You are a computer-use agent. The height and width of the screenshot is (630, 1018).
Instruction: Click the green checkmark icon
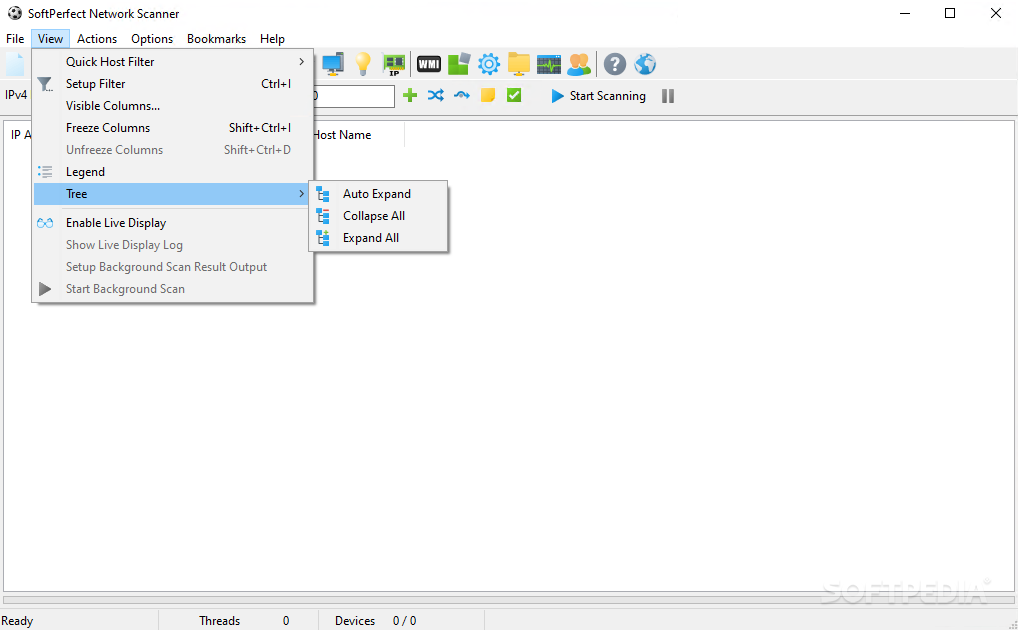(514, 95)
